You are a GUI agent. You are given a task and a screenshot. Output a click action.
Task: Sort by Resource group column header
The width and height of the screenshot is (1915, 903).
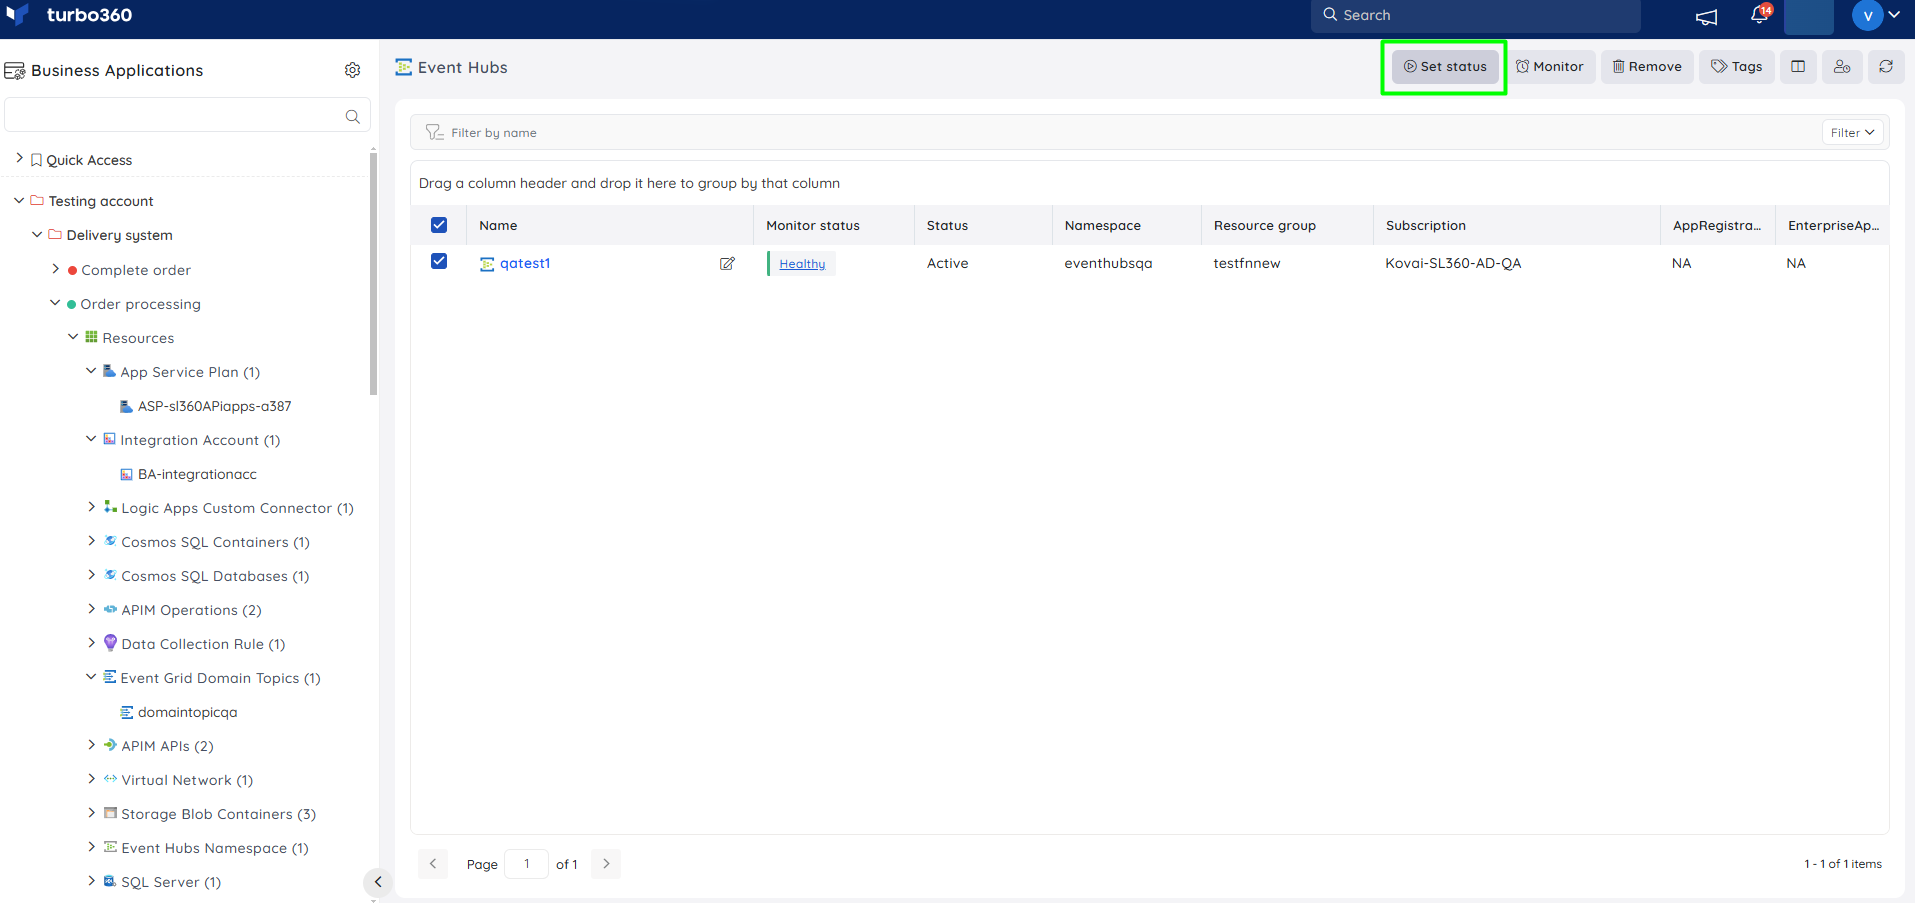[x=1265, y=225]
